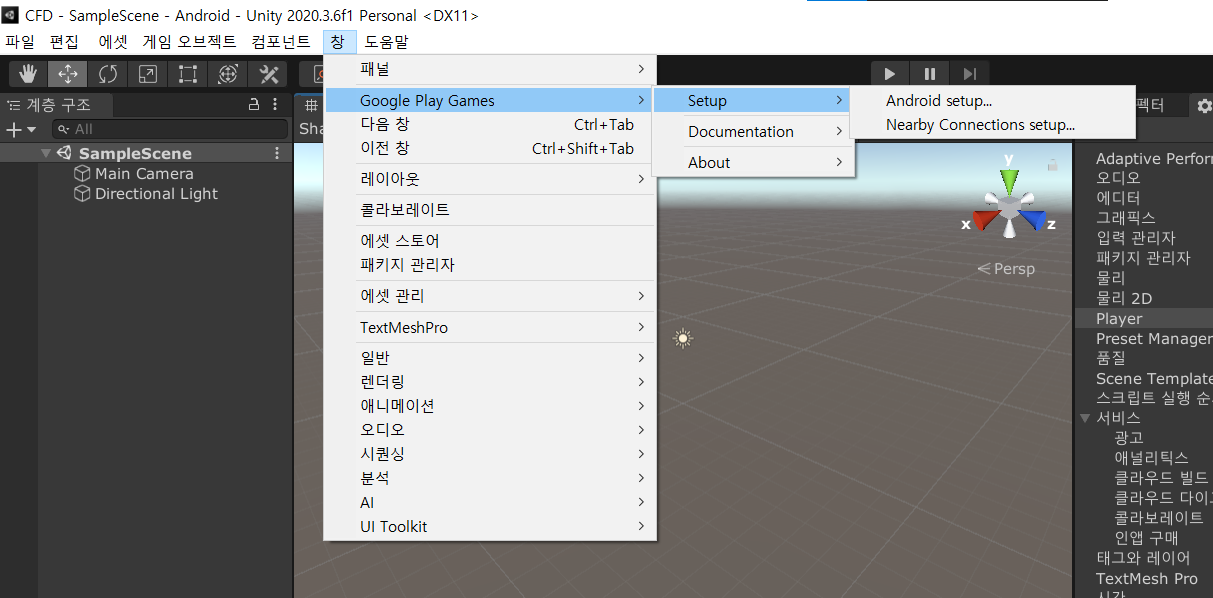Image resolution: width=1213 pixels, height=598 pixels.
Task: Select the Move tool in toolbar
Action: (x=68, y=74)
